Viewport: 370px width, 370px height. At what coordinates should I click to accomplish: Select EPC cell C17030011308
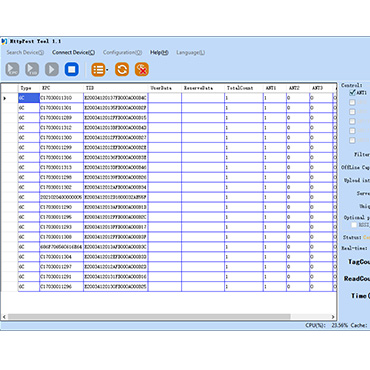pyautogui.click(x=61, y=237)
